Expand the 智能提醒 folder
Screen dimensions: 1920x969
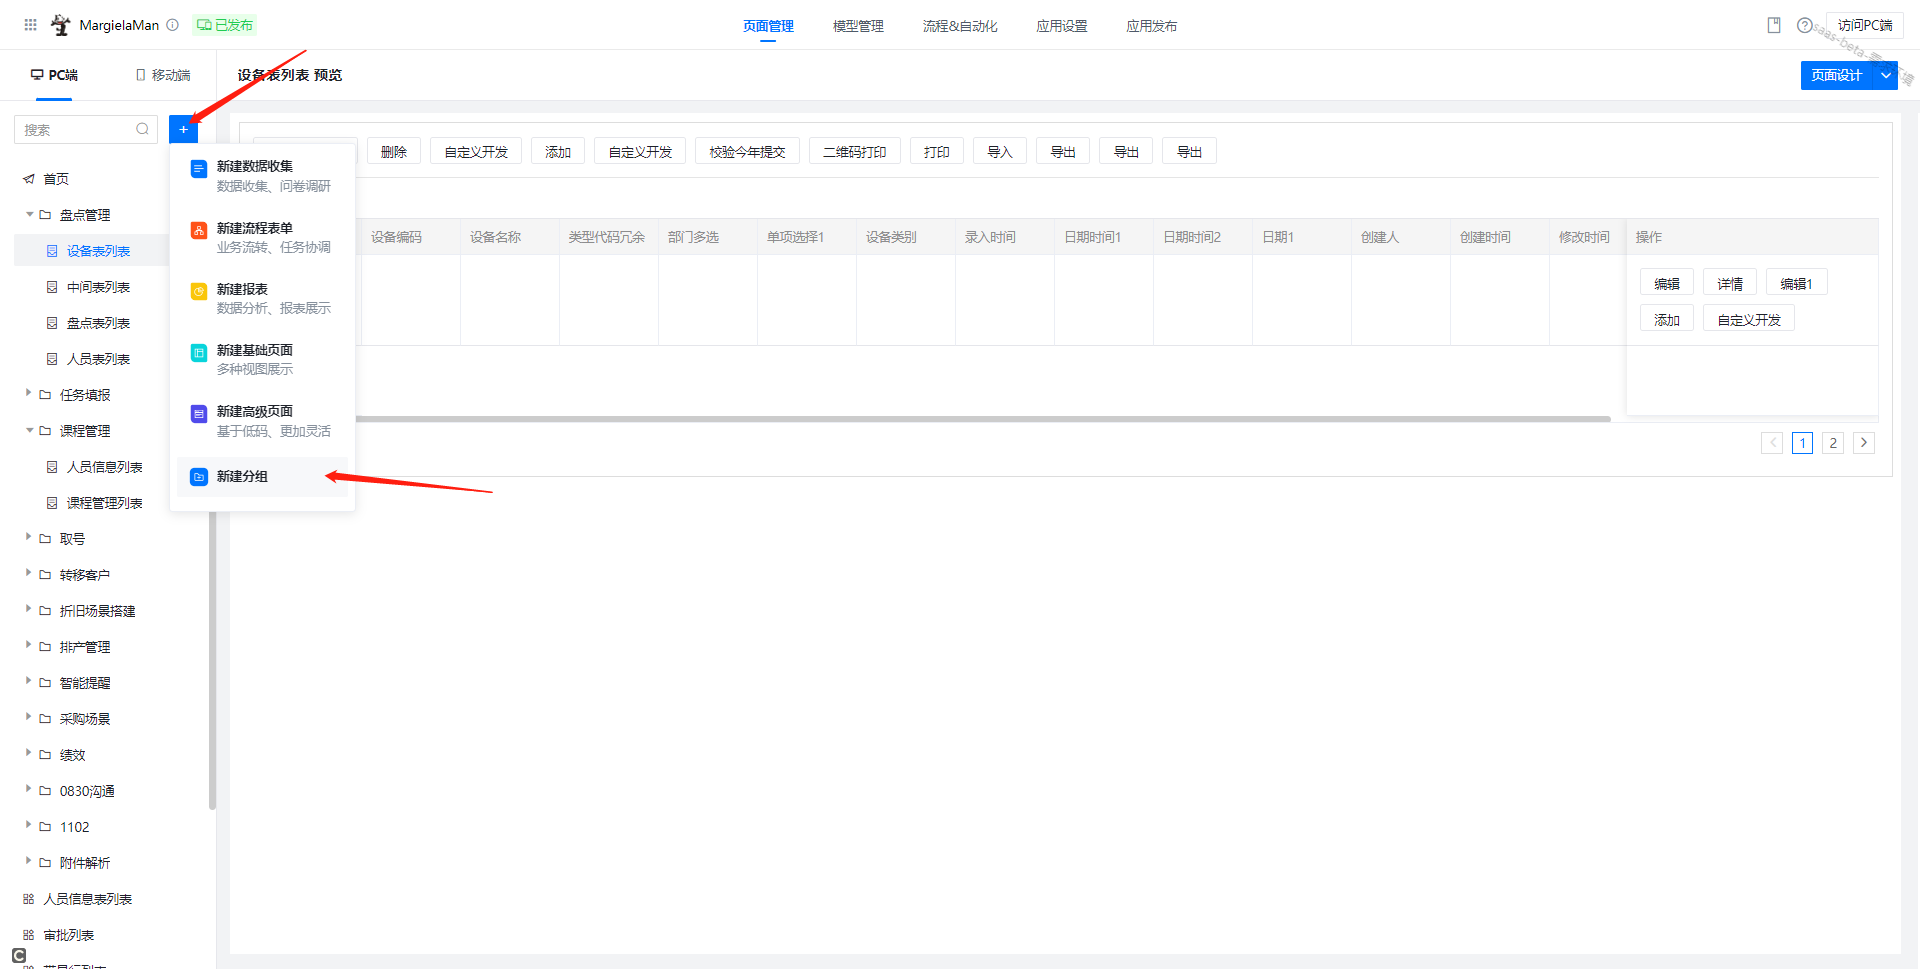pyautogui.click(x=29, y=682)
